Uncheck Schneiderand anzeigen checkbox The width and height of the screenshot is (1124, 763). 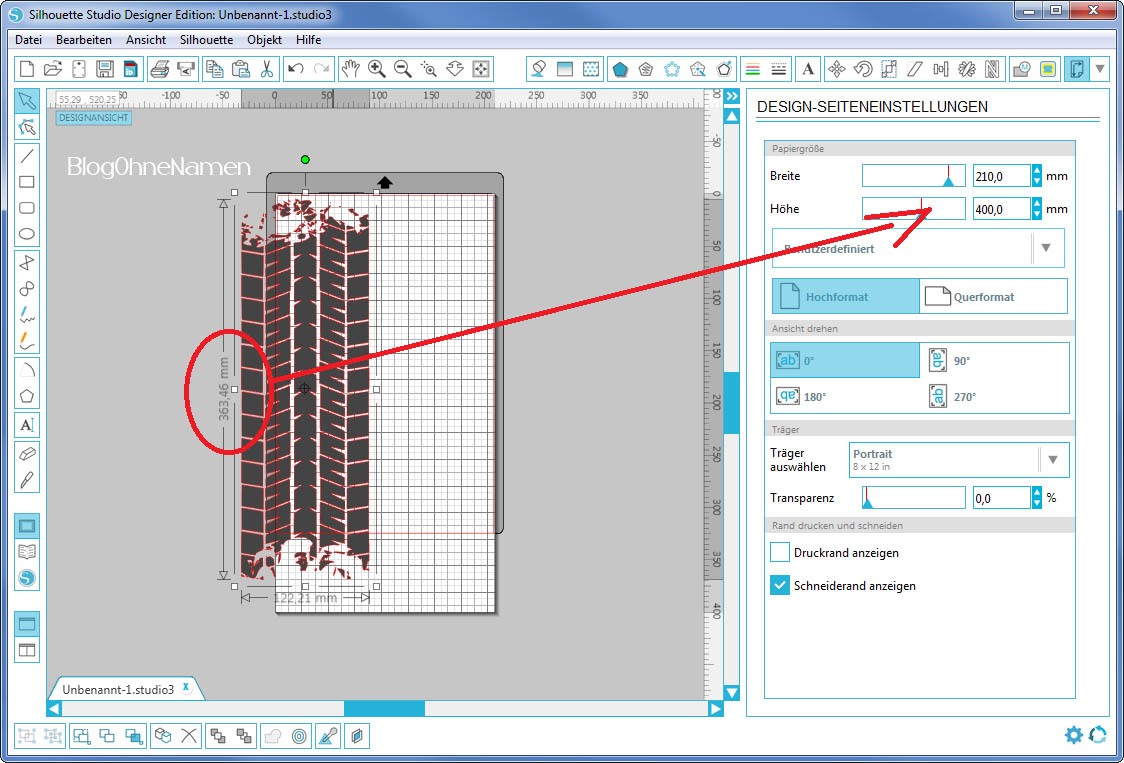point(780,586)
